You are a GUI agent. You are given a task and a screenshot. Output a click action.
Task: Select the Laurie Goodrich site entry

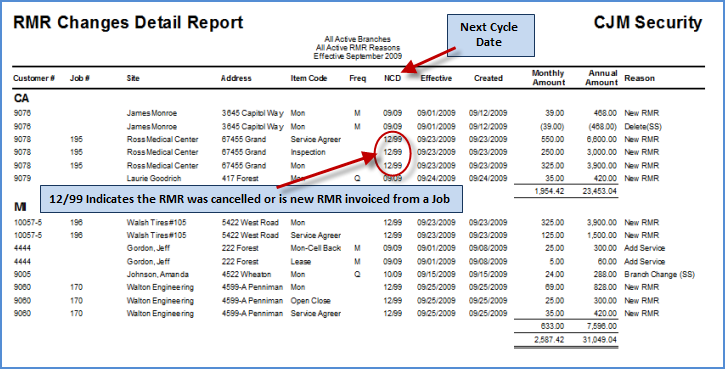coord(154,178)
